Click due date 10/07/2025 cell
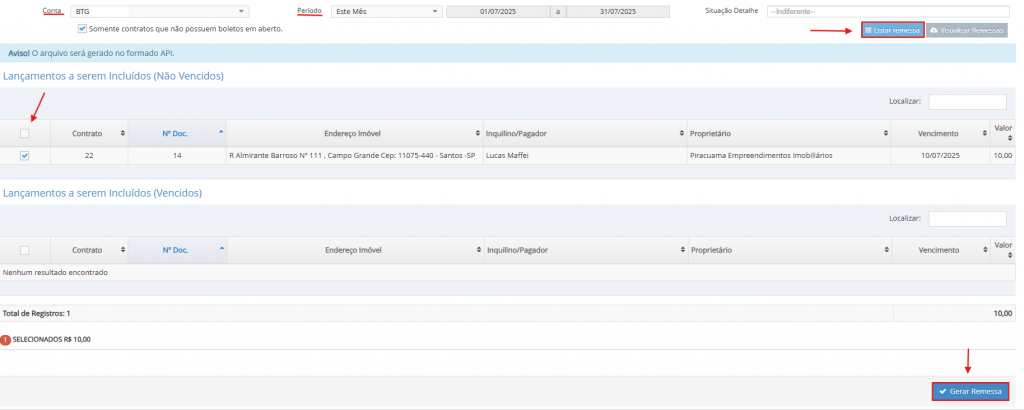1024x410 pixels. pyautogui.click(x=941, y=155)
